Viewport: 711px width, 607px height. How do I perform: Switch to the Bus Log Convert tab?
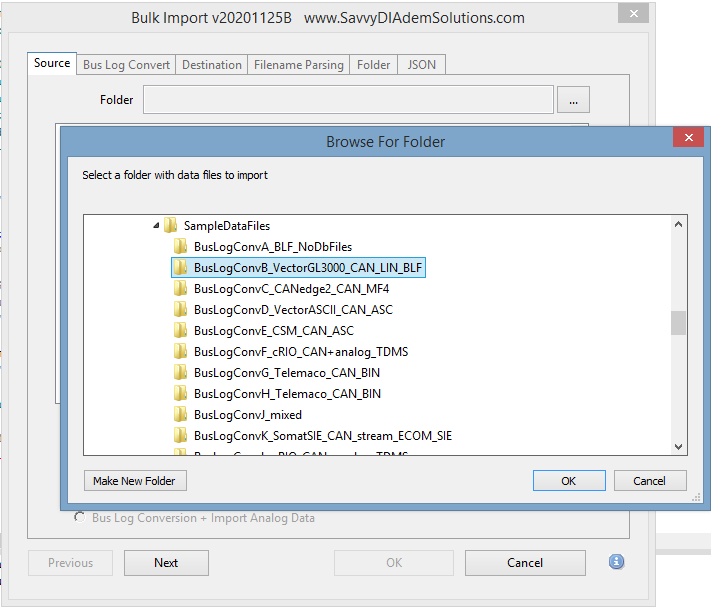pos(126,65)
